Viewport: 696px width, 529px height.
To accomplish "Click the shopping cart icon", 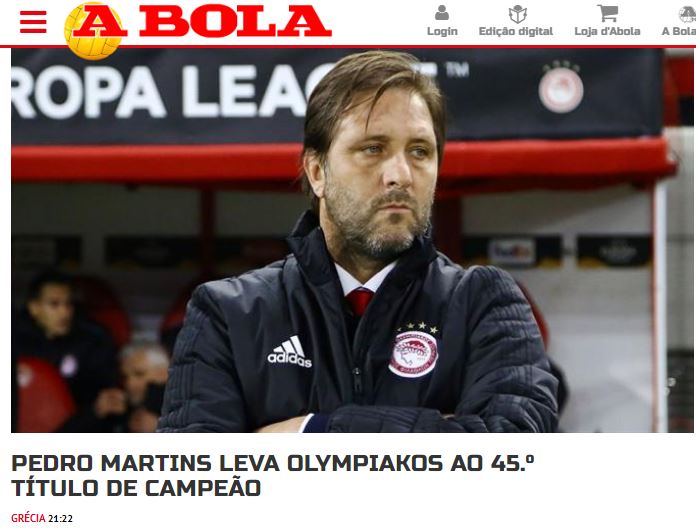I will click(608, 13).
